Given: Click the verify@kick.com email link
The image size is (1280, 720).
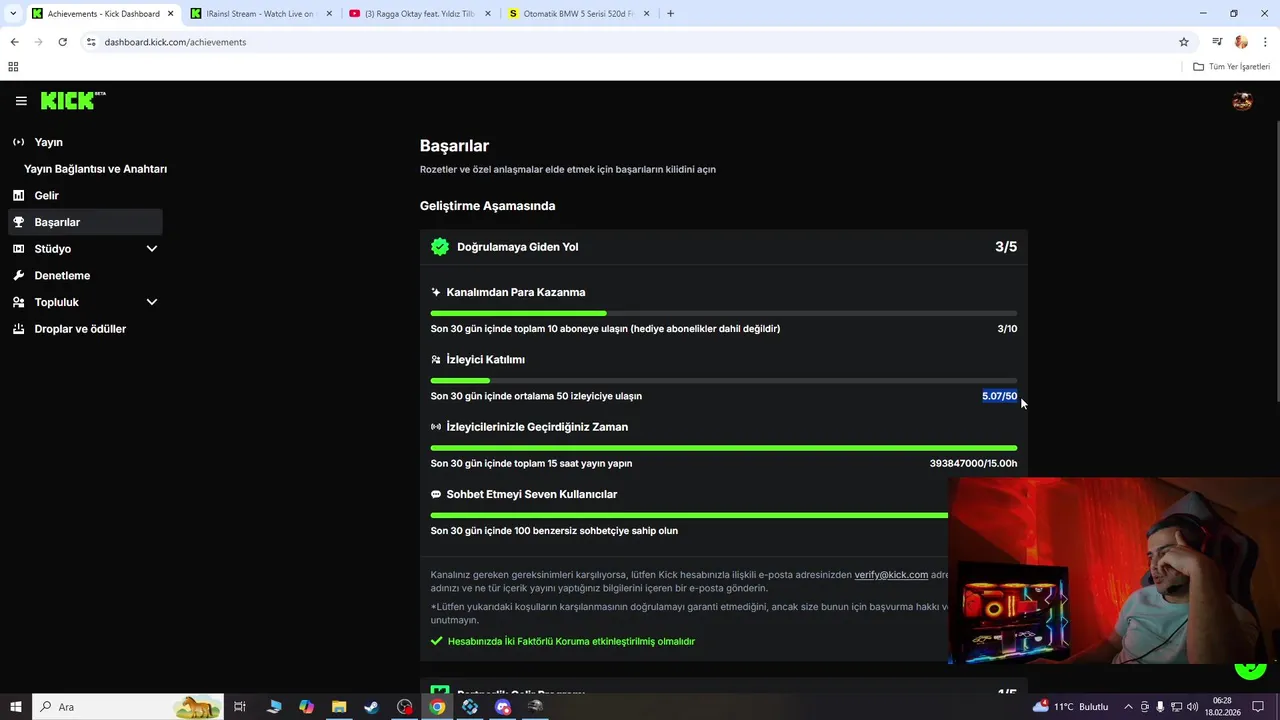Looking at the screenshot, I should pyautogui.click(x=891, y=575).
